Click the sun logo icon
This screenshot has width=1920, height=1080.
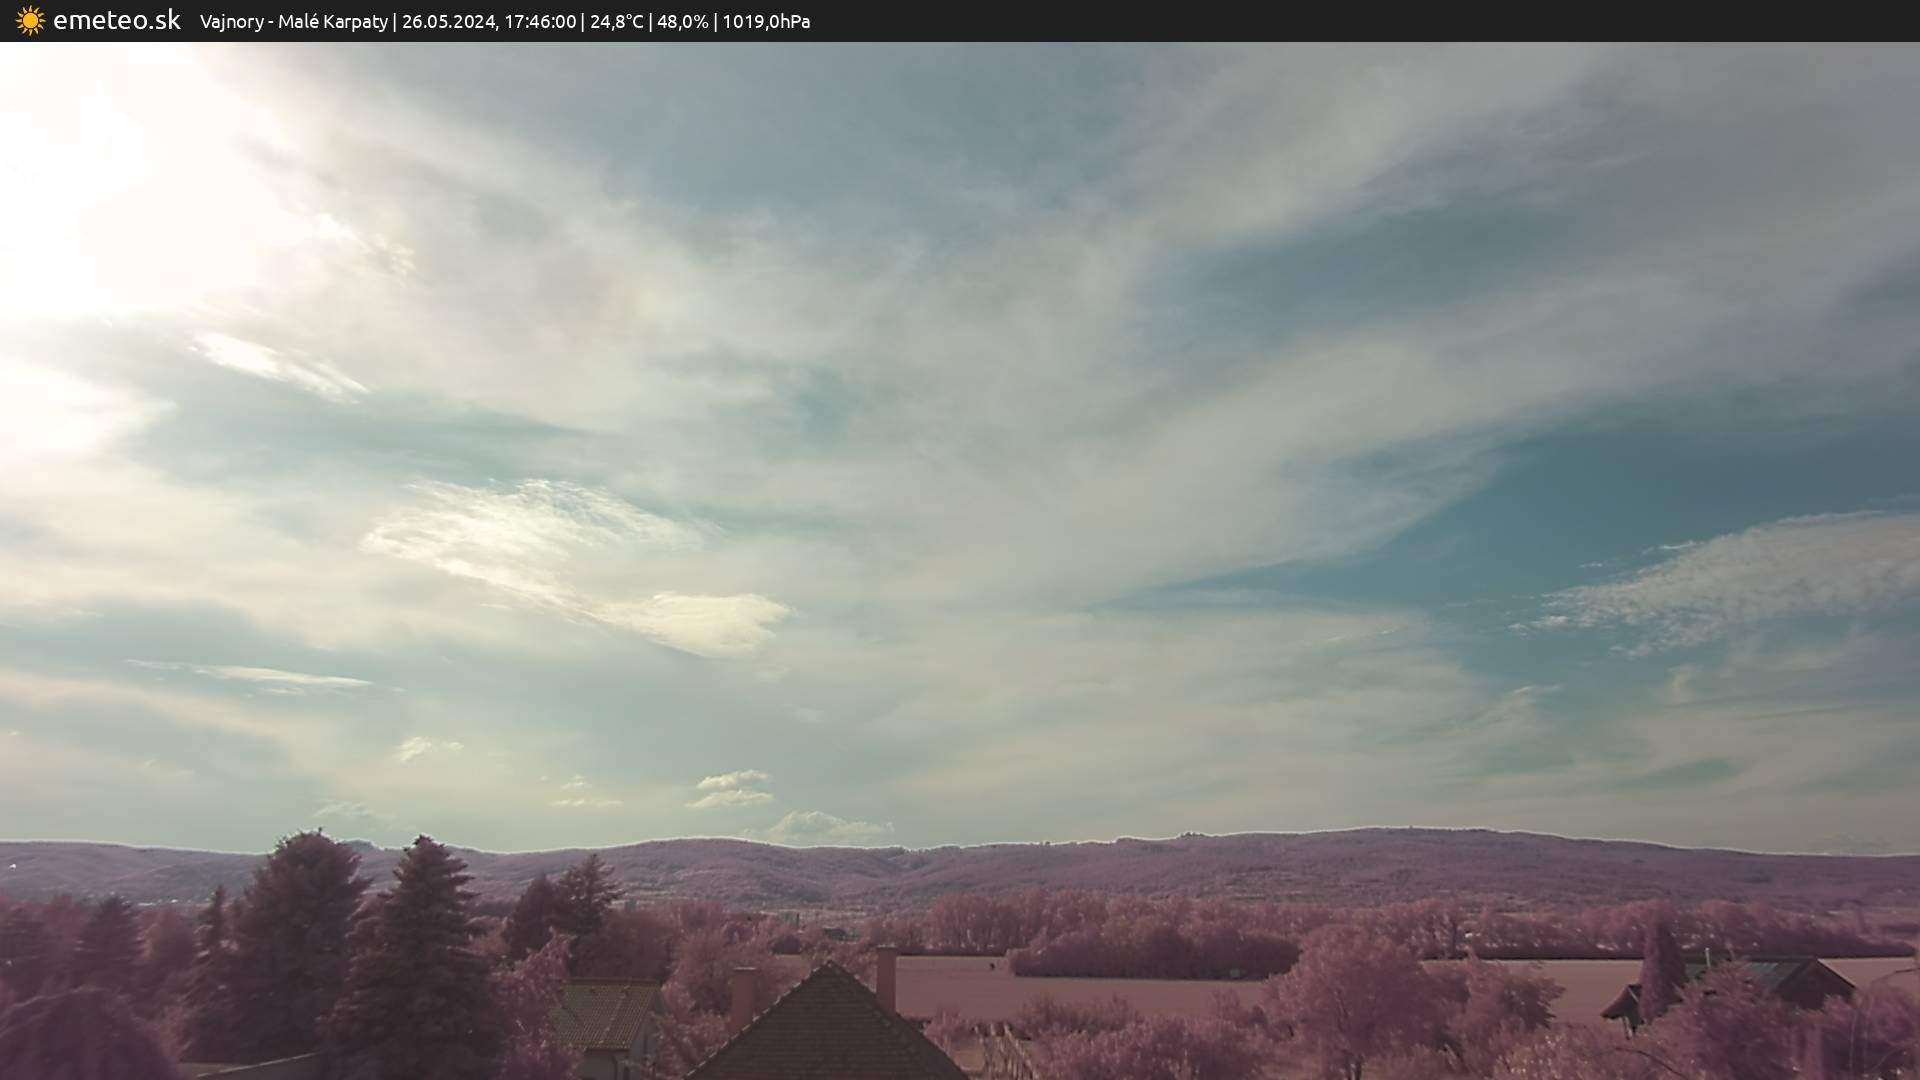[30, 21]
